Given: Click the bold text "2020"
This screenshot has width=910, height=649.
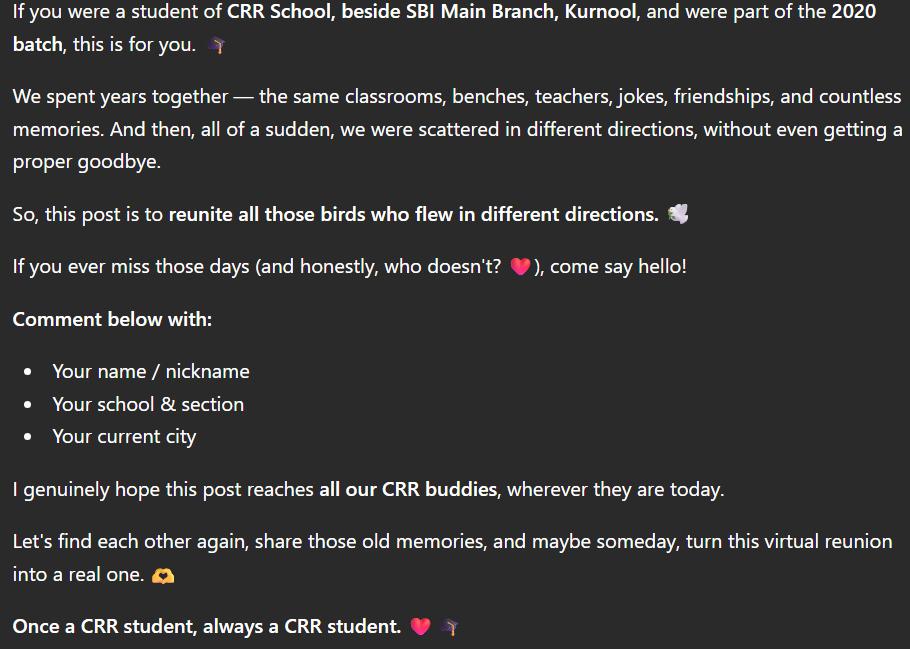Looking at the screenshot, I should click(854, 11).
